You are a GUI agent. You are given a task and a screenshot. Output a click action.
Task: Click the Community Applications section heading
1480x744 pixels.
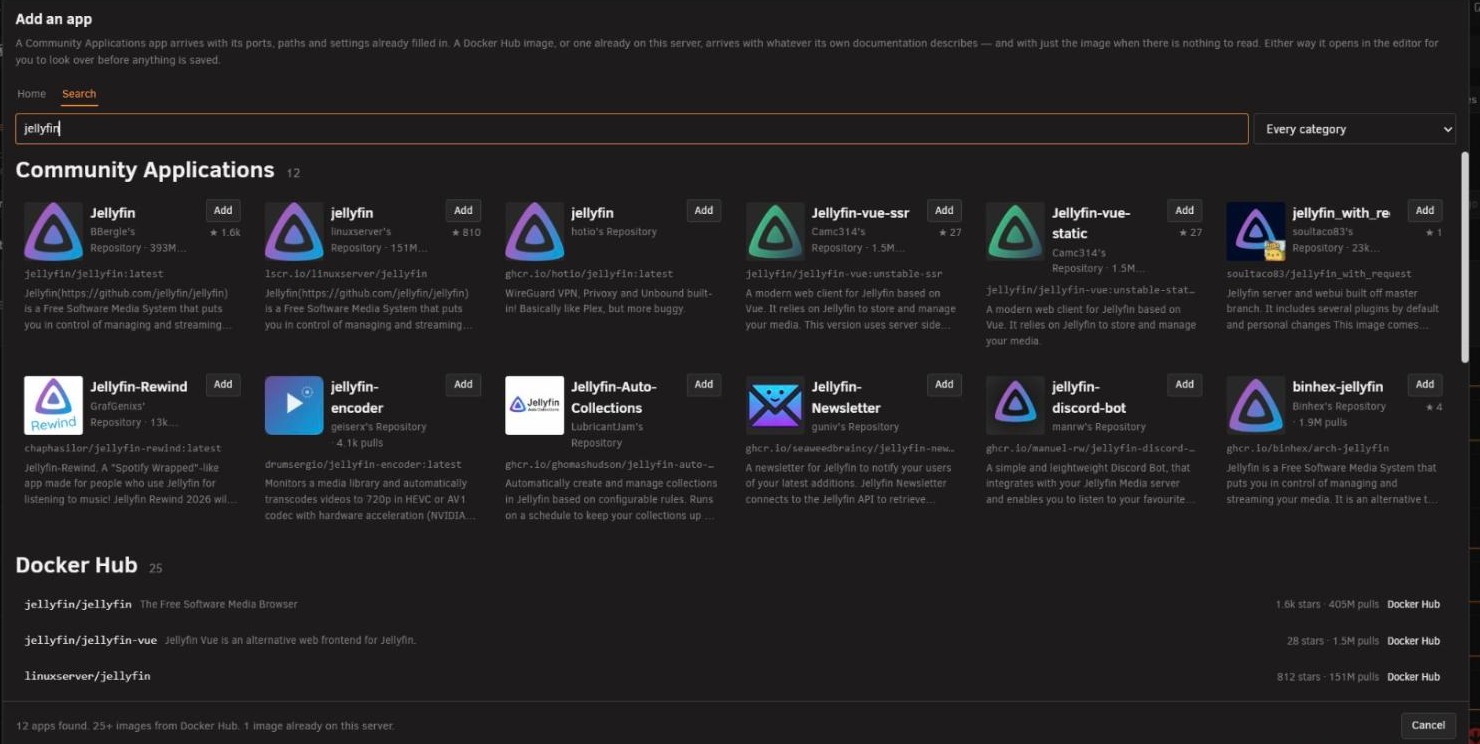(145, 170)
